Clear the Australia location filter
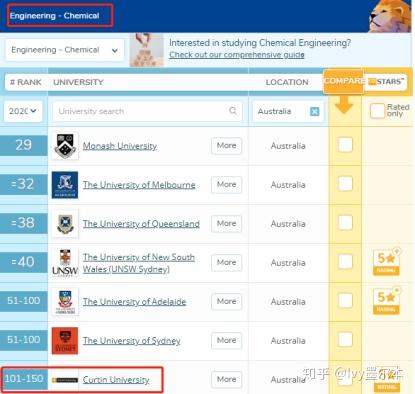 pos(314,111)
